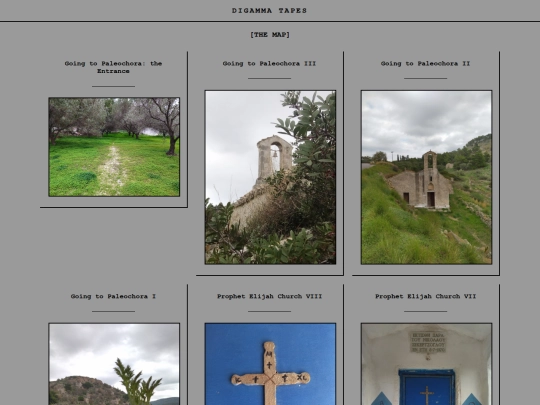Open 'Going to Paleochora: the Entrance' title
This screenshot has height=405, width=540.
point(113,67)
